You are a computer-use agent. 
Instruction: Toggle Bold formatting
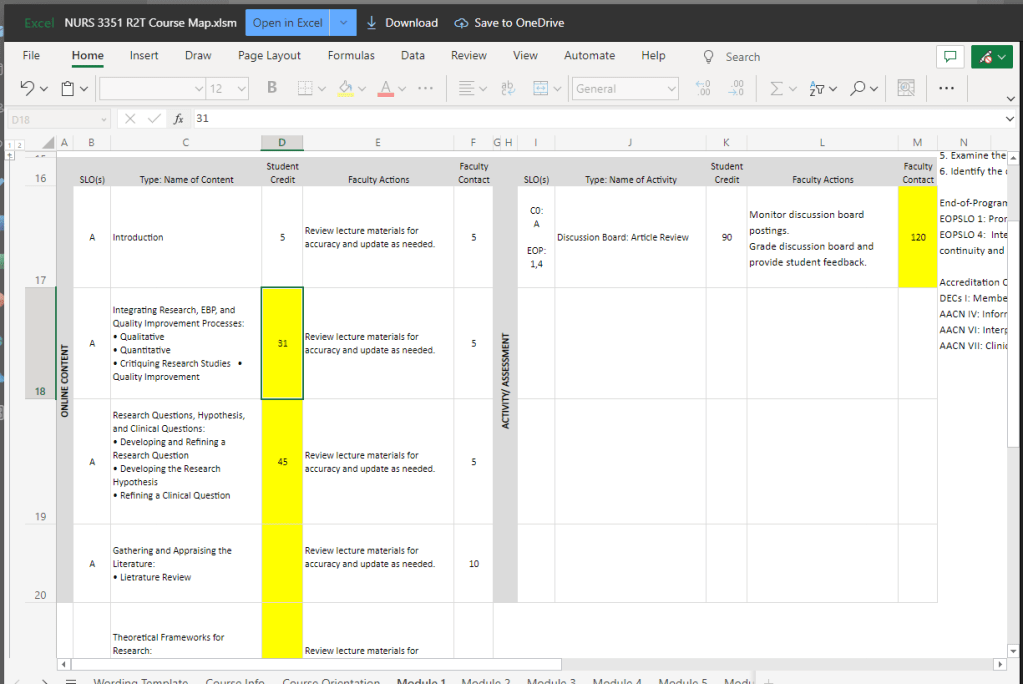click(272, 89)
